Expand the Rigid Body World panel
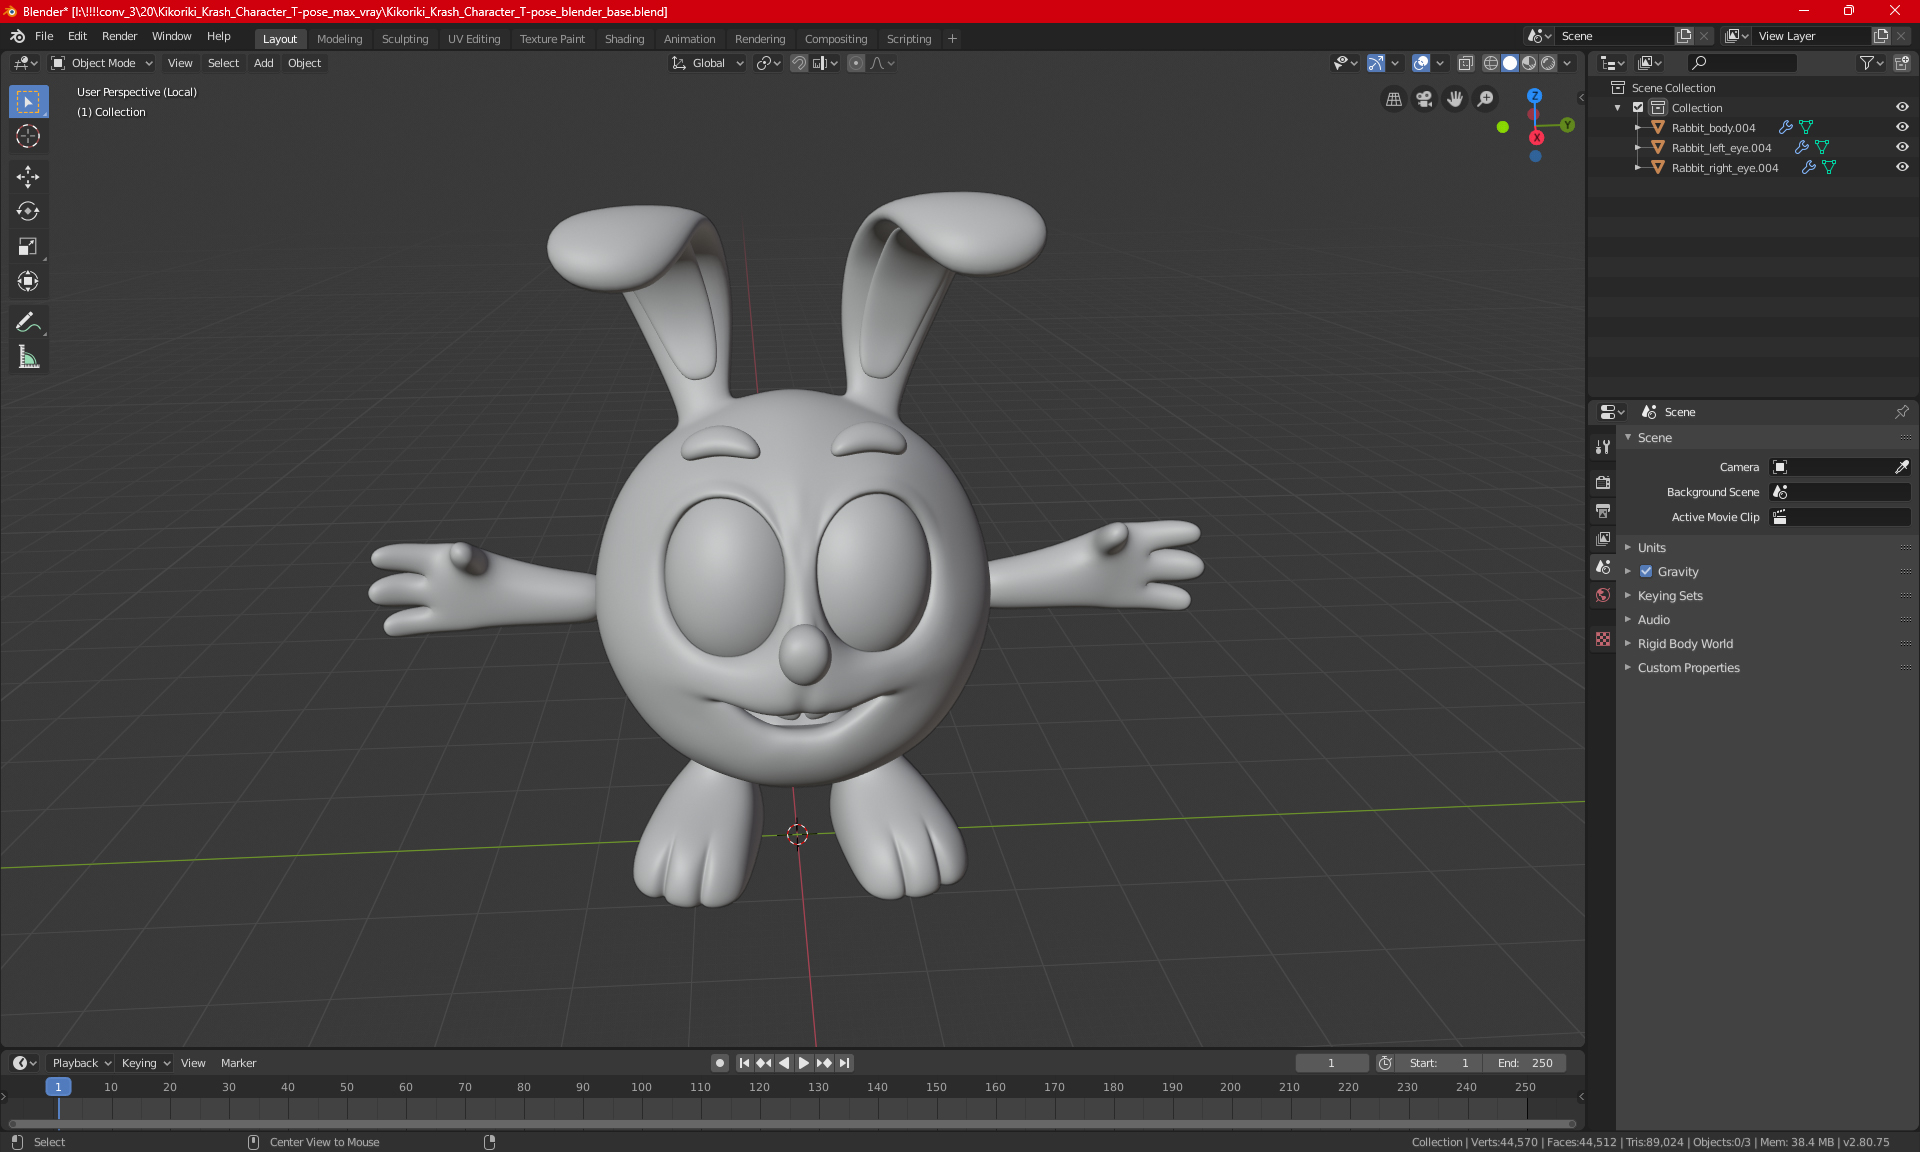The width and height of the screenshot is (1920, 1152). tap(1685, 644)
